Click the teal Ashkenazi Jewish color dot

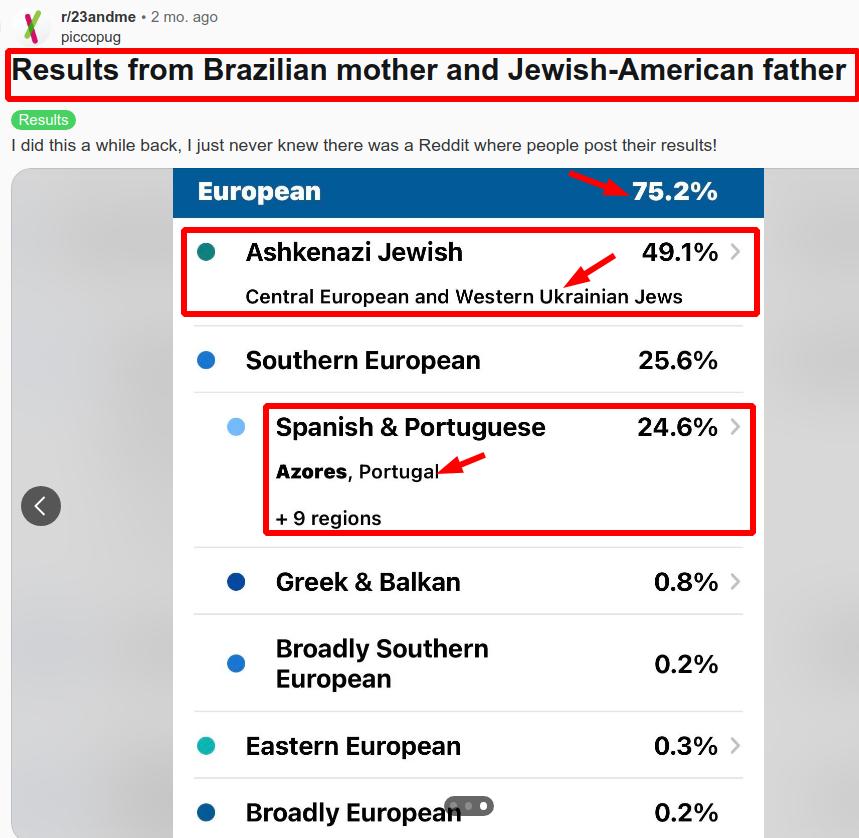coord(207,252)
